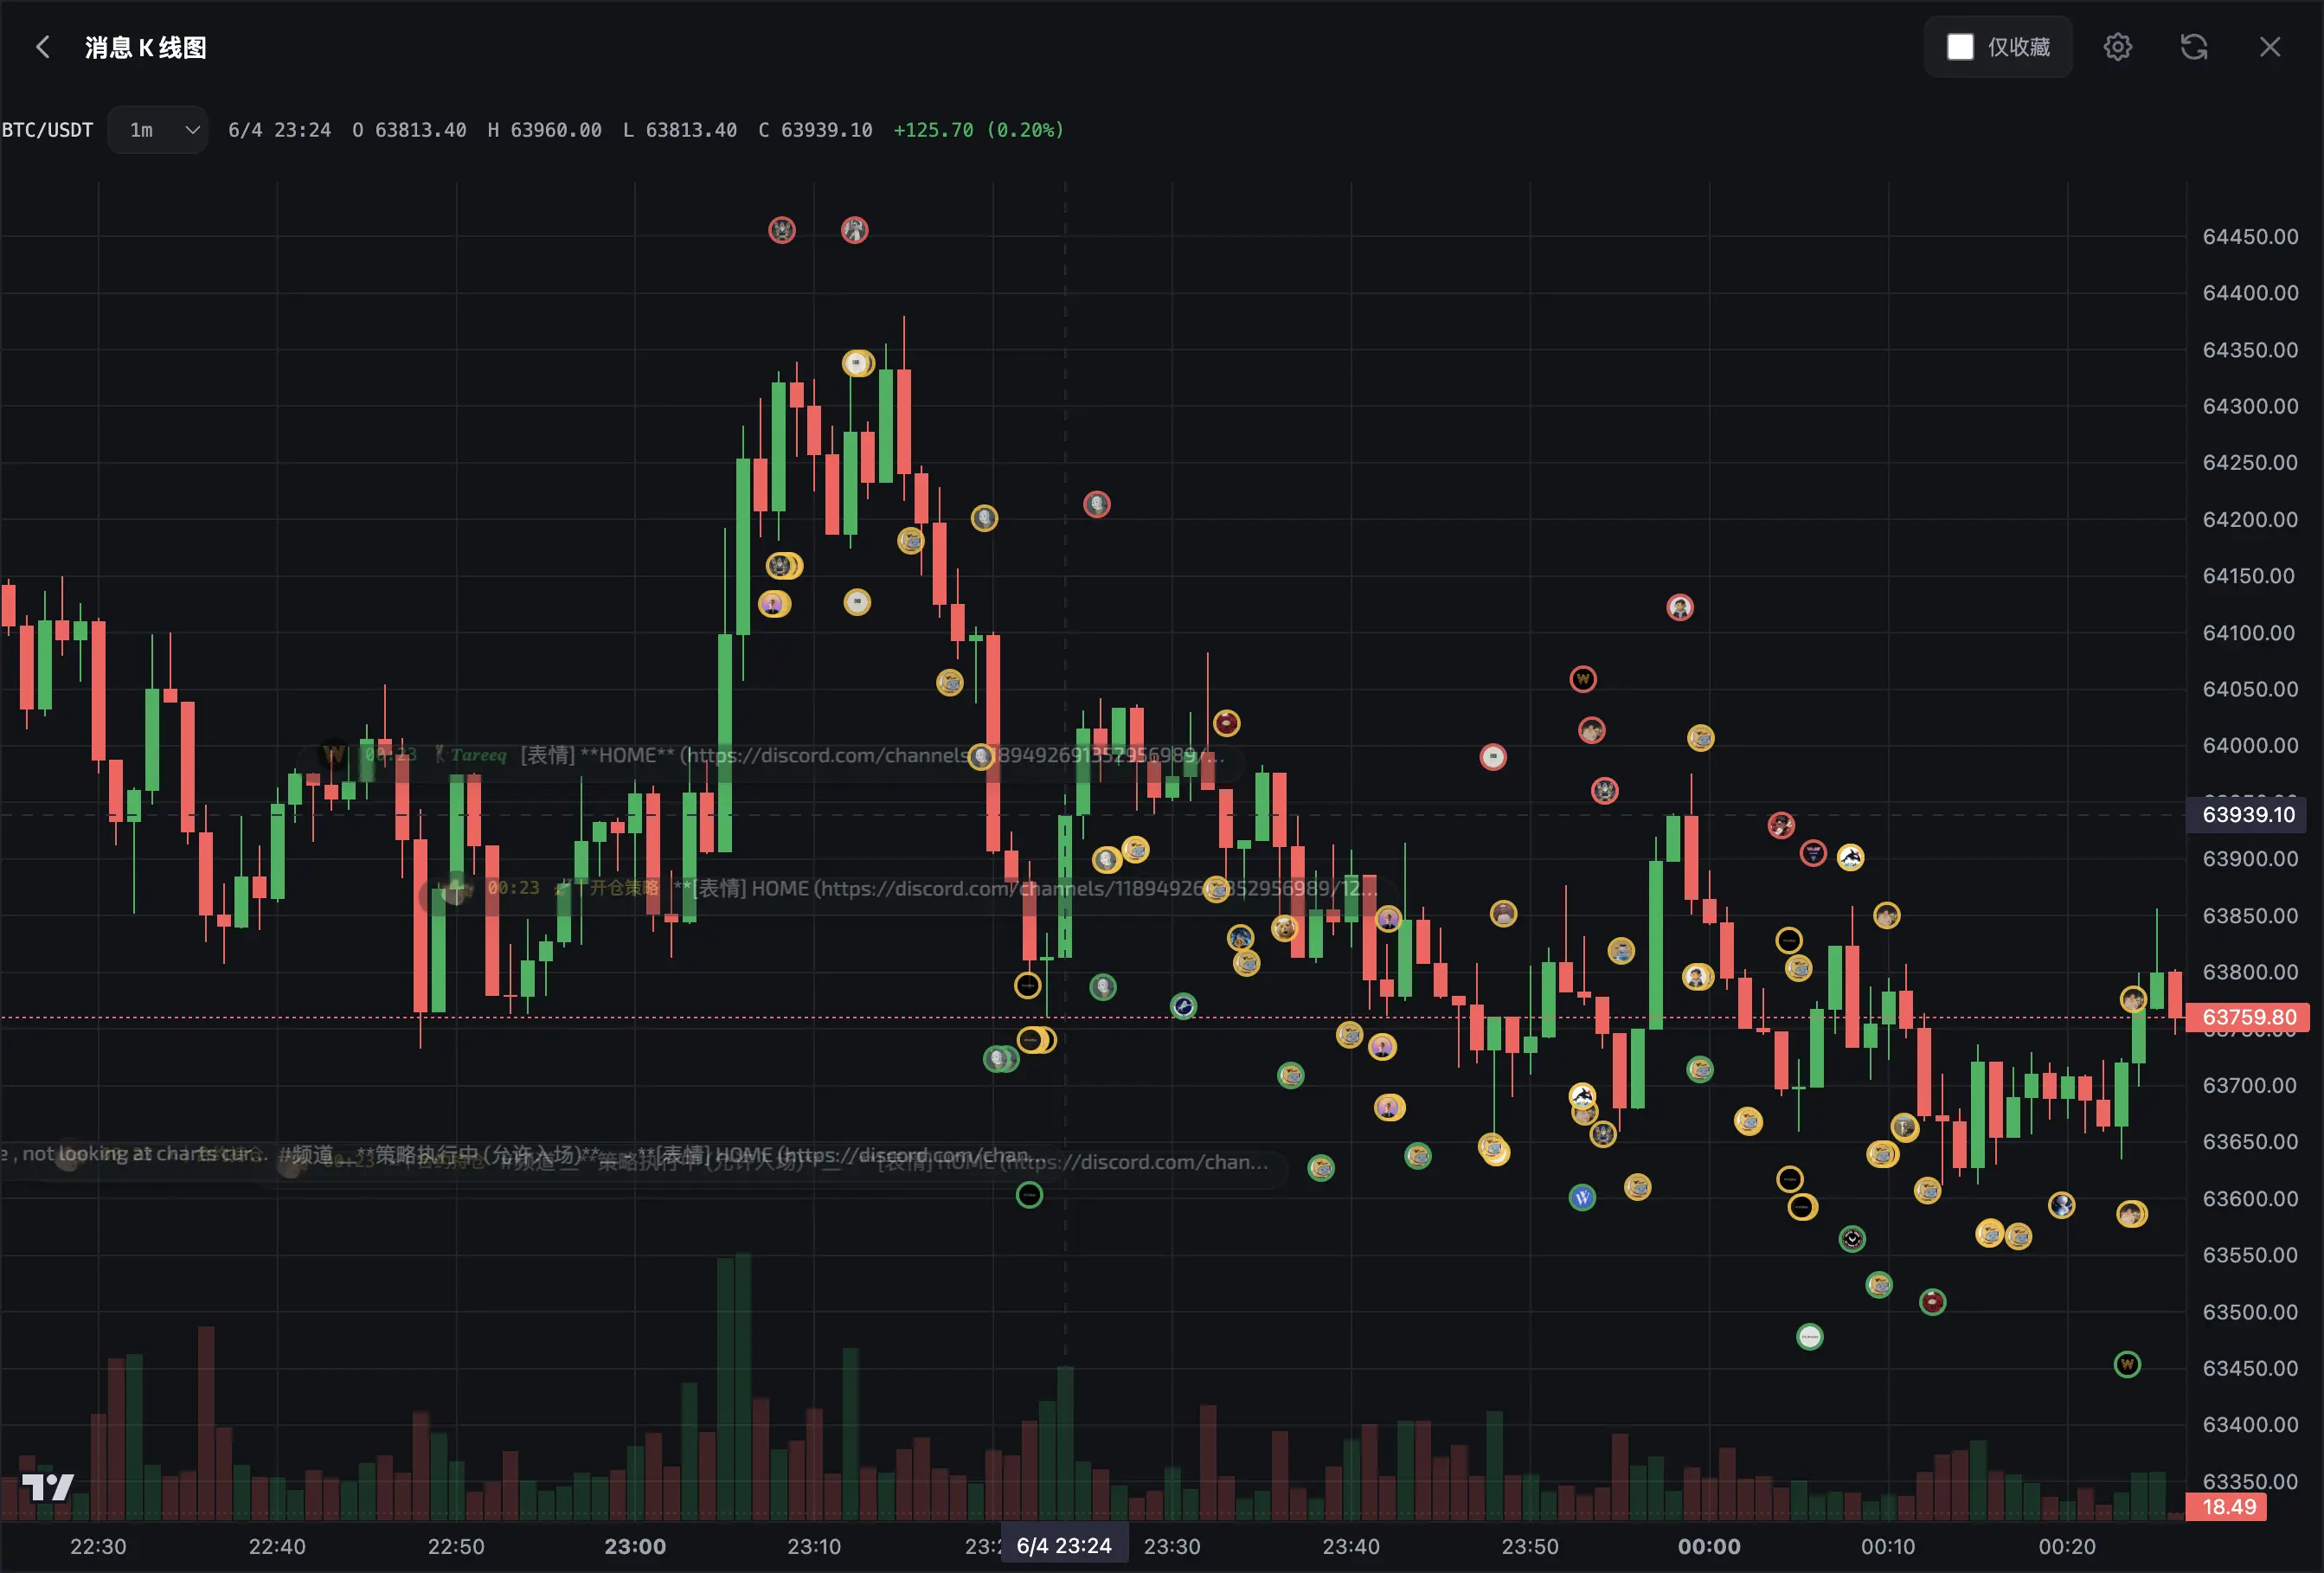This screenshot has width=2324, height=1573.
Task: Open the red-ringed avatar near 64100 level
Action: tap(1680, 607)
